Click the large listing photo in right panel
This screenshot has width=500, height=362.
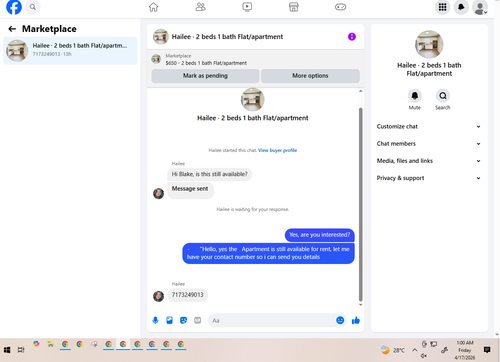(429, 44)
